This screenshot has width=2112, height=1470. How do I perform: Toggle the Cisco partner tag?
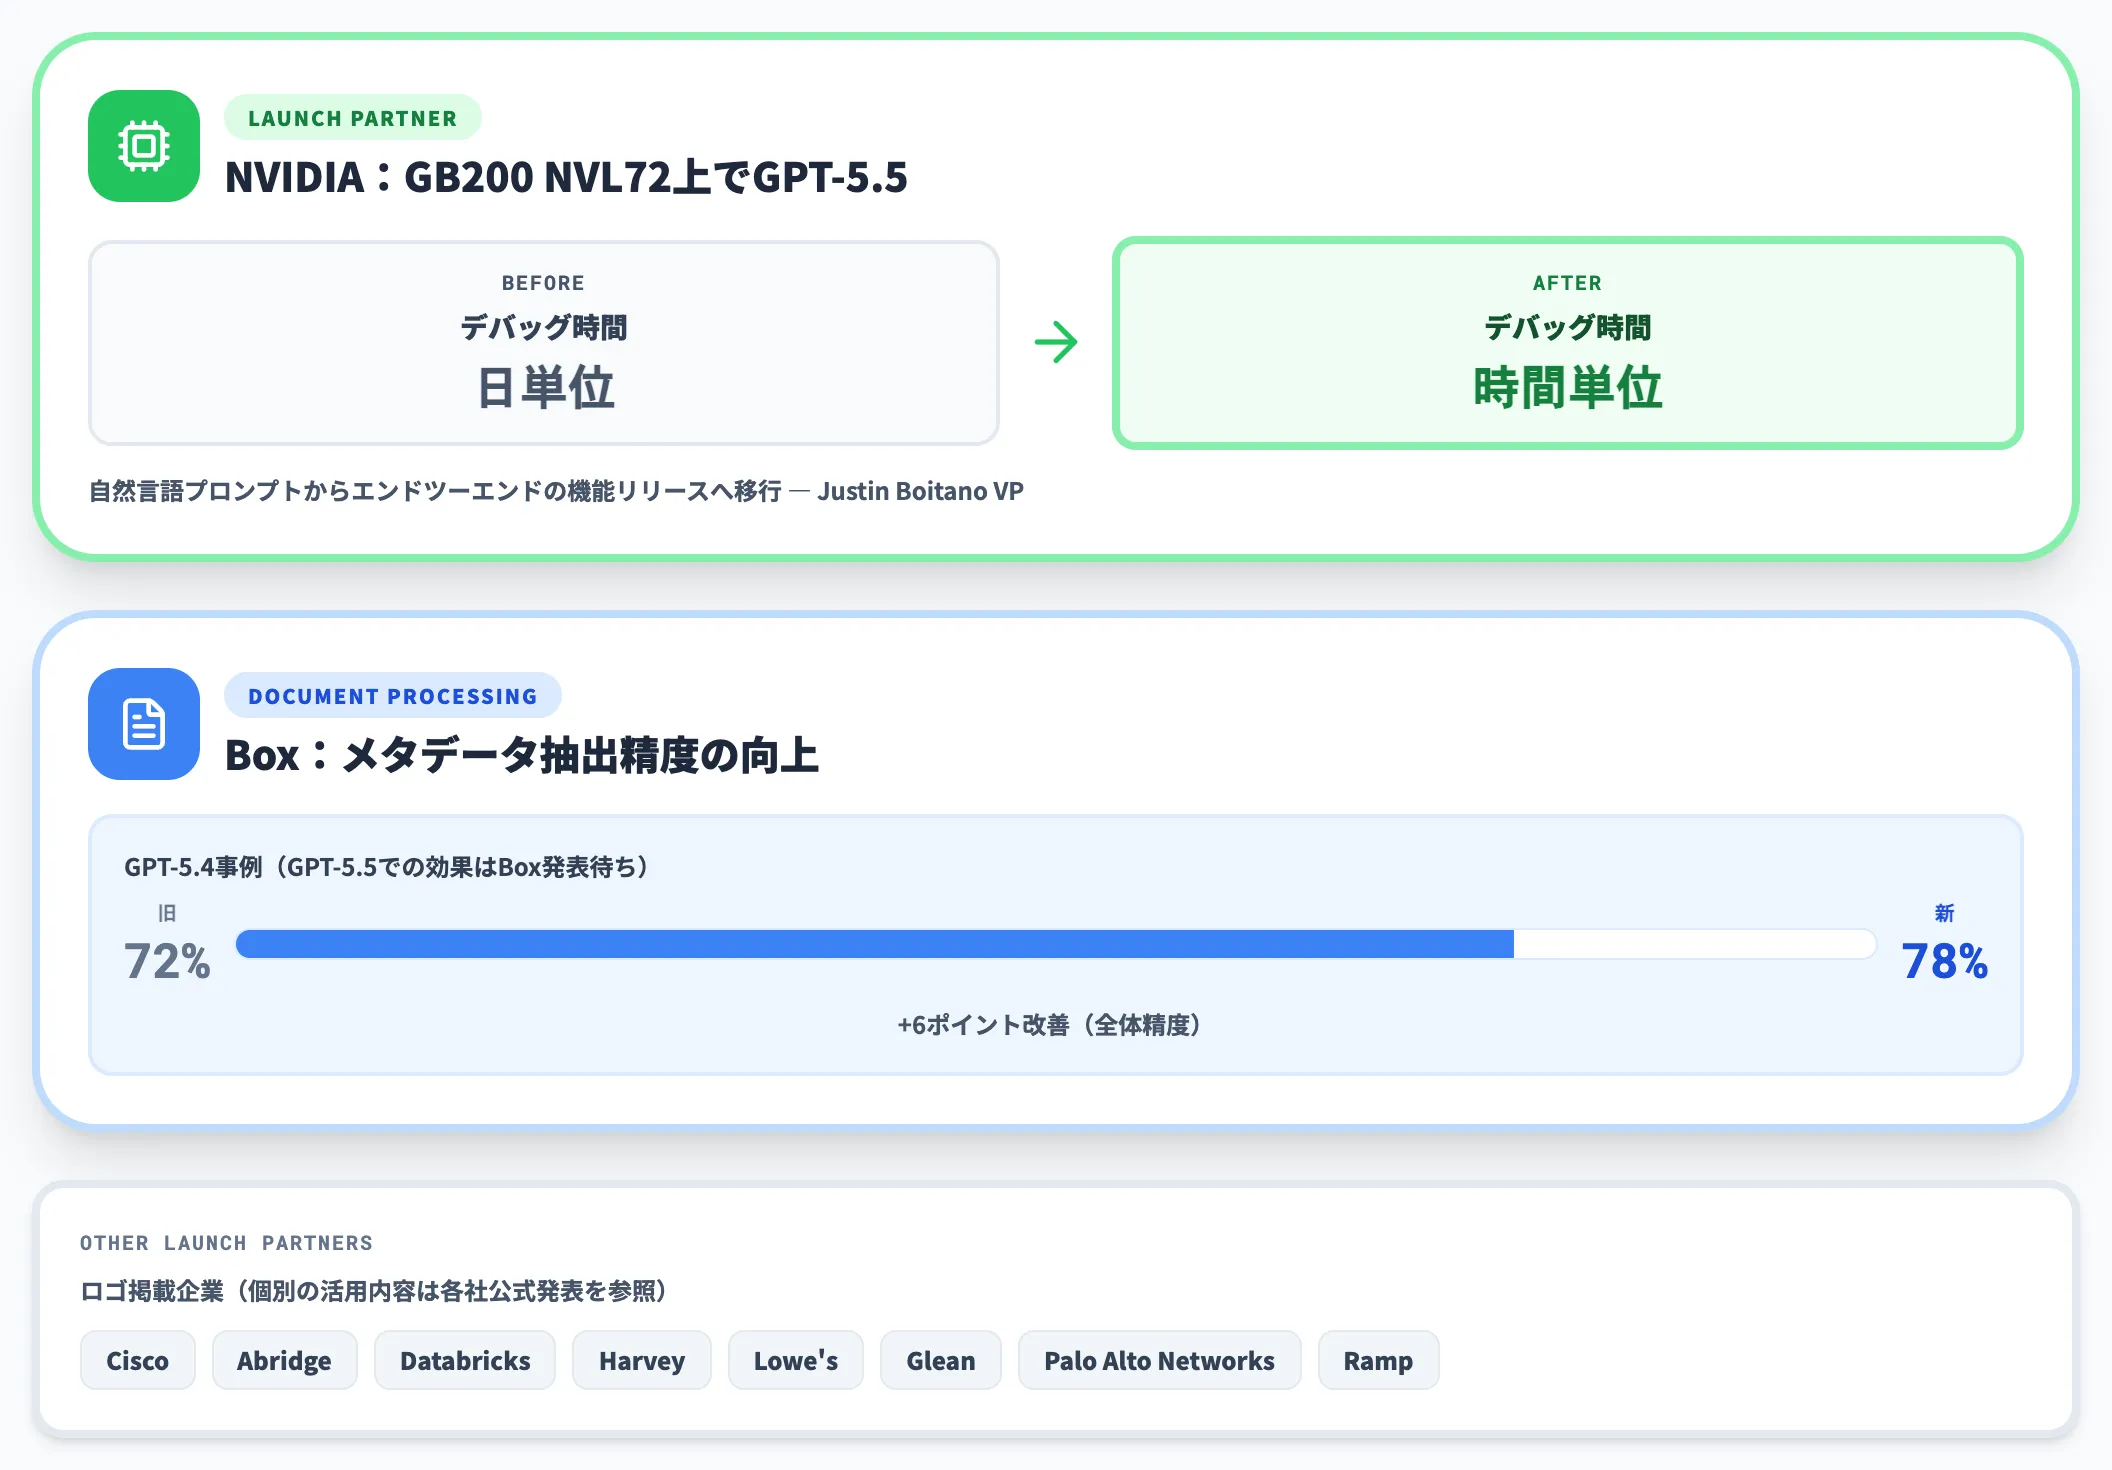138,1360
